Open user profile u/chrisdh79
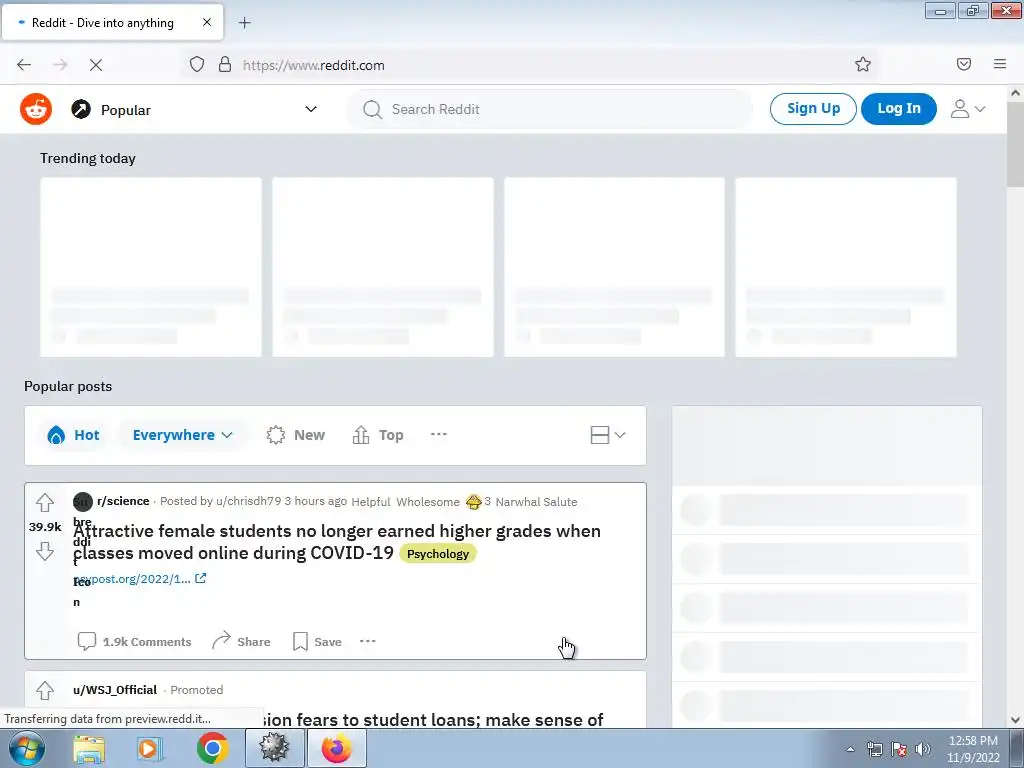 pos(248,501)
